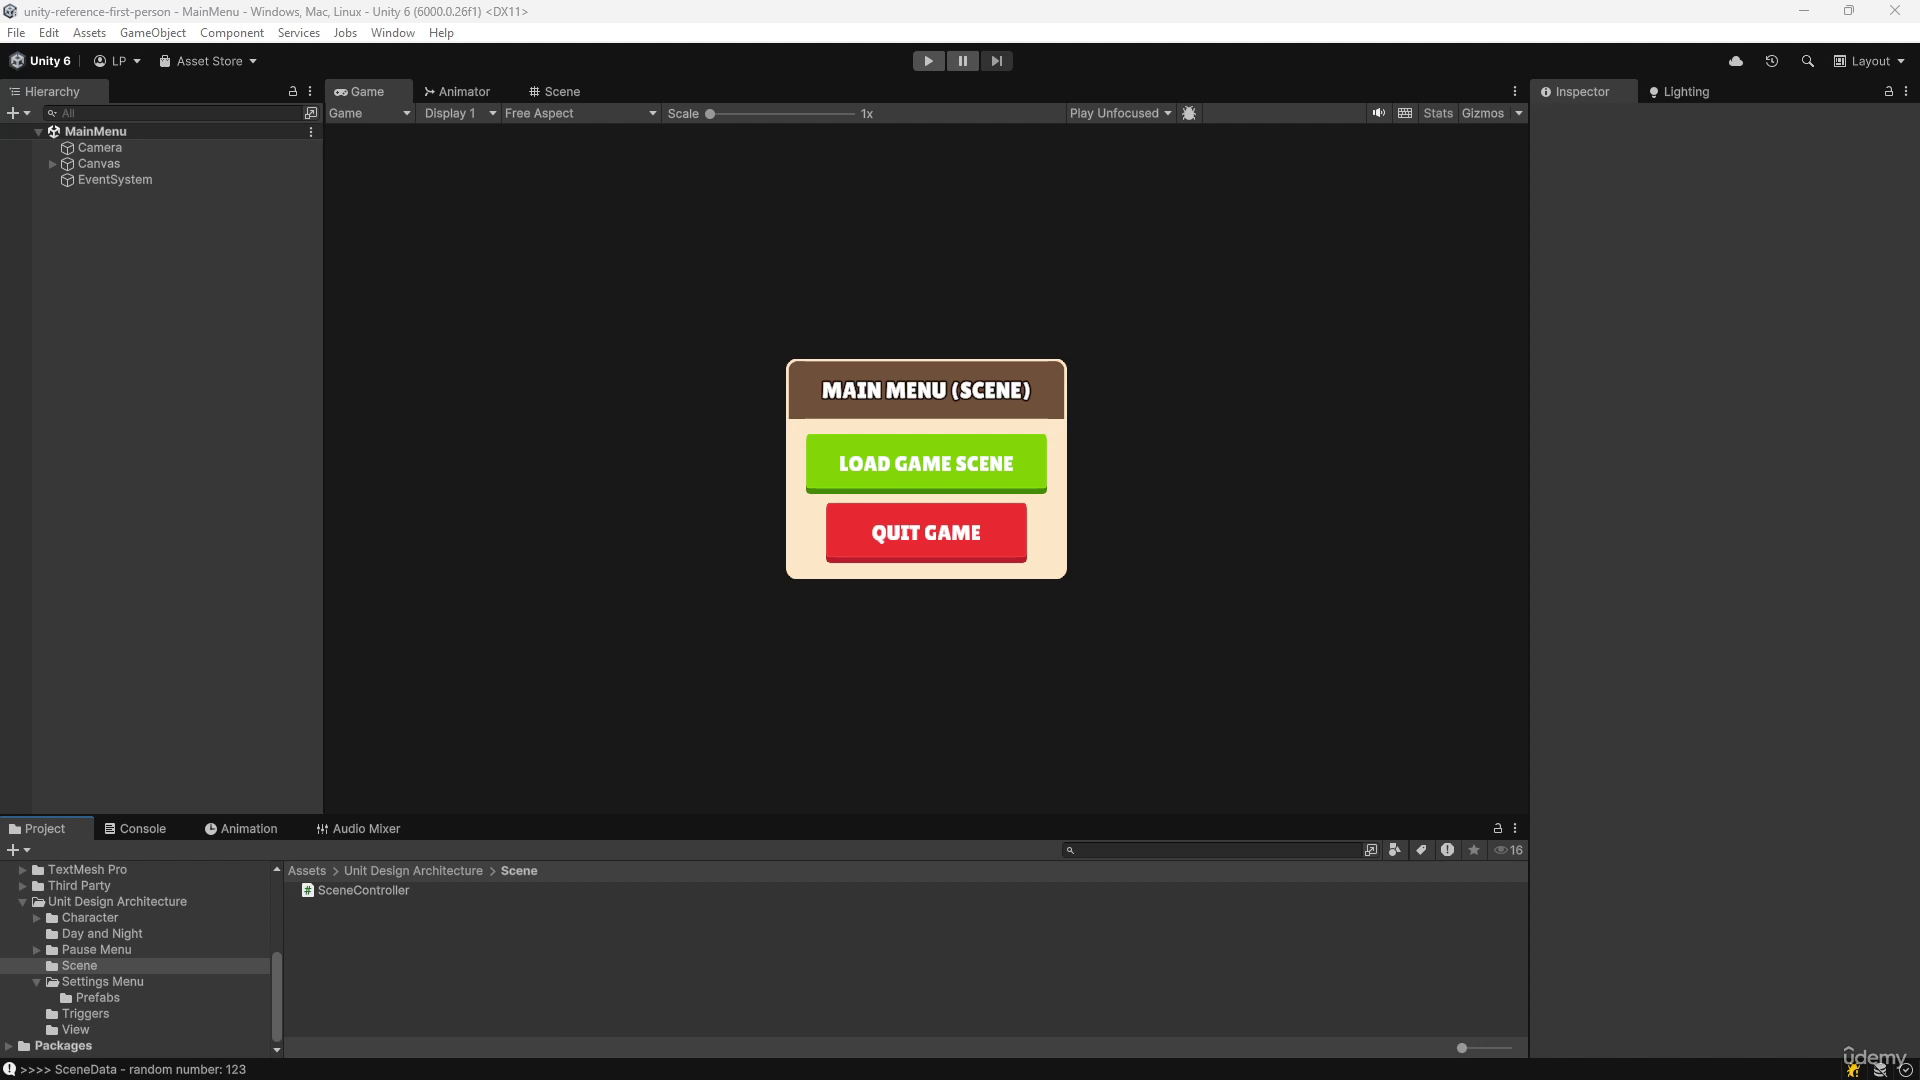Lock the Inspector panel
The image size is (1920, 1080).
[x=1889, y=91]
